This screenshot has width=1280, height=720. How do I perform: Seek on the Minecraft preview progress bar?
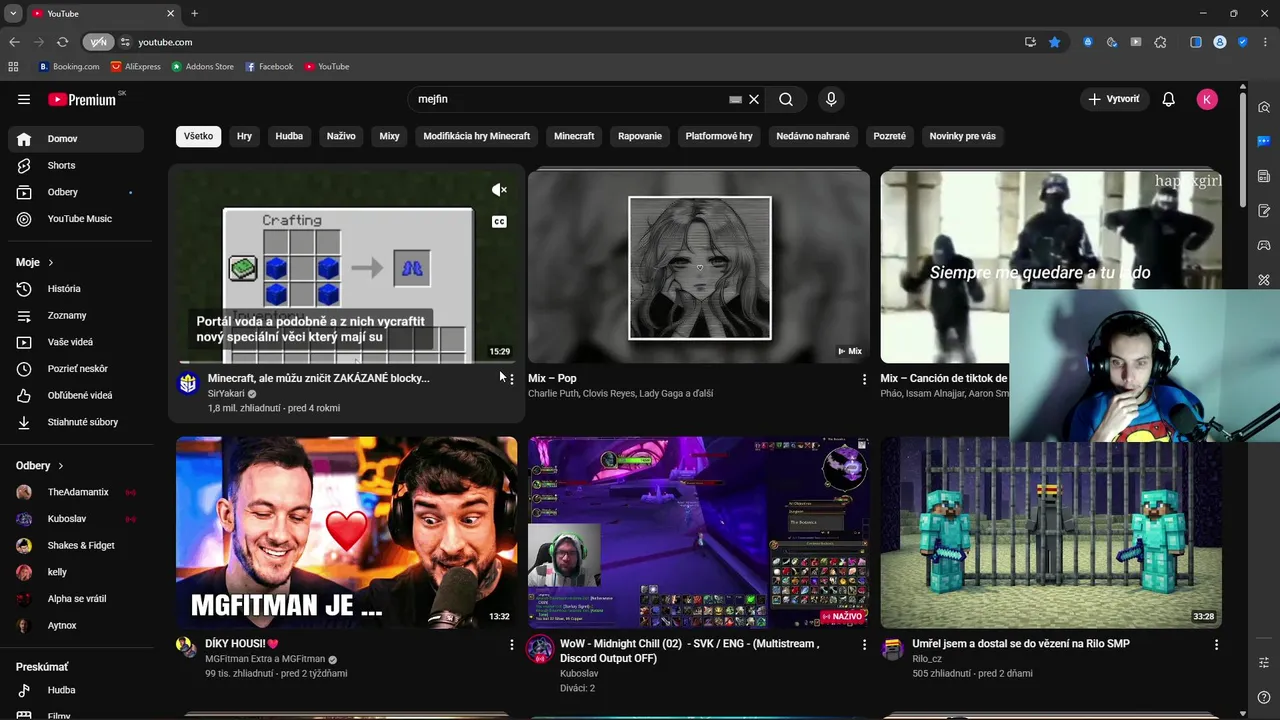pos(347,361)
